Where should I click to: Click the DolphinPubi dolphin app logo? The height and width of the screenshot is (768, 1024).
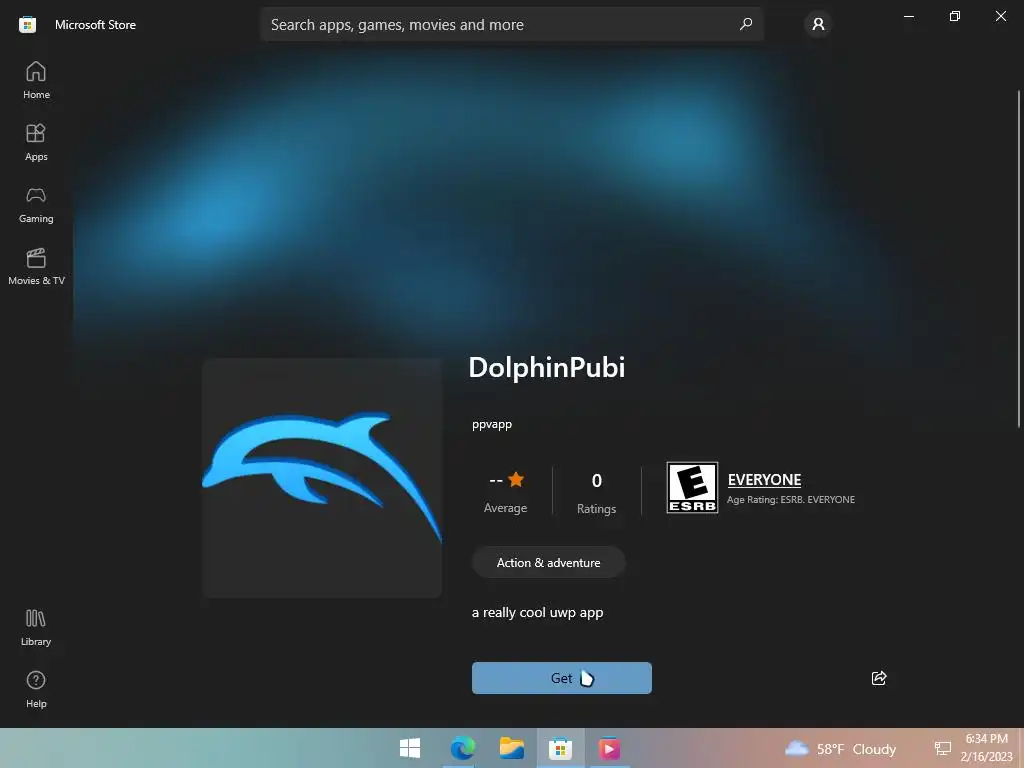(x=322, y=477)
